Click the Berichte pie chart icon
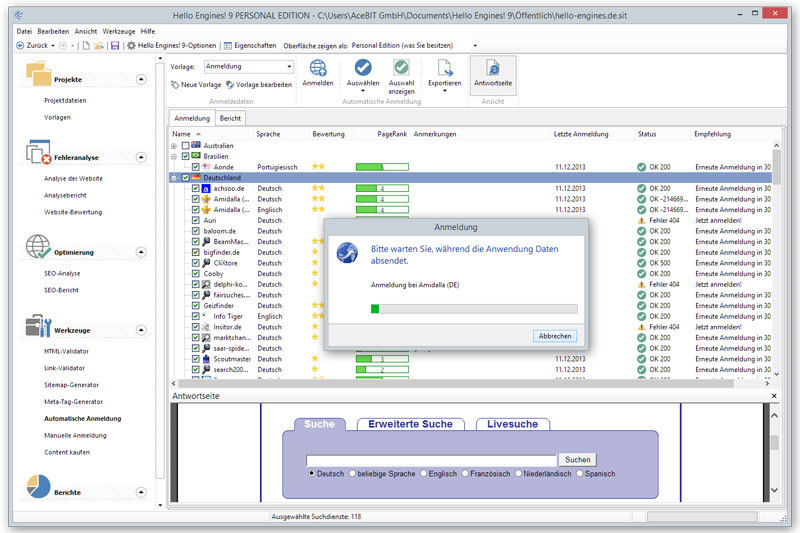Image resolution: width=800 pixels, height=533 pixels. 39,486
